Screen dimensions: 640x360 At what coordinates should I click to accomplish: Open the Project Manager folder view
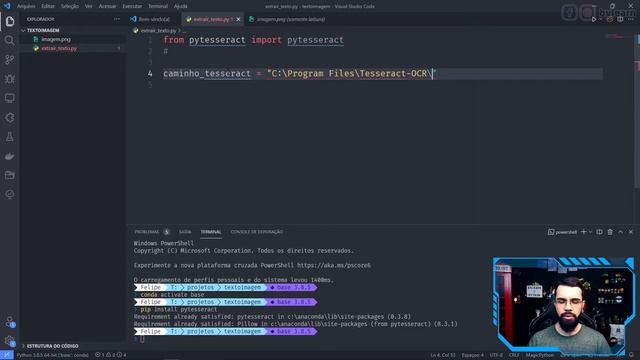click(10, 175)
